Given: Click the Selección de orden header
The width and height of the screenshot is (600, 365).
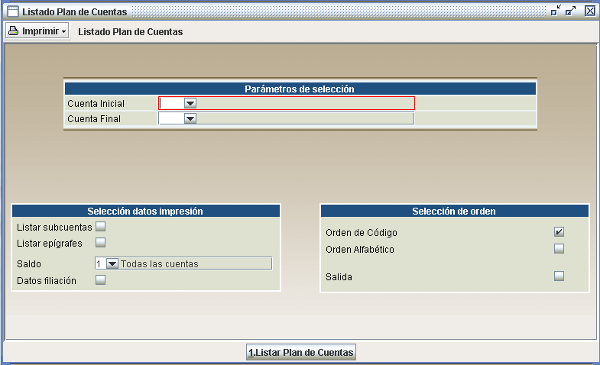Looking at the screenshot, I should click(x=454, y=211).
